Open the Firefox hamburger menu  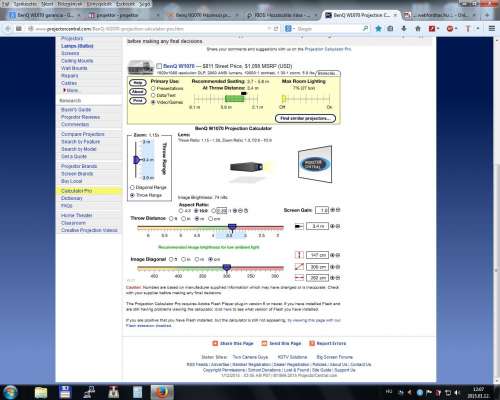[492, 29]
